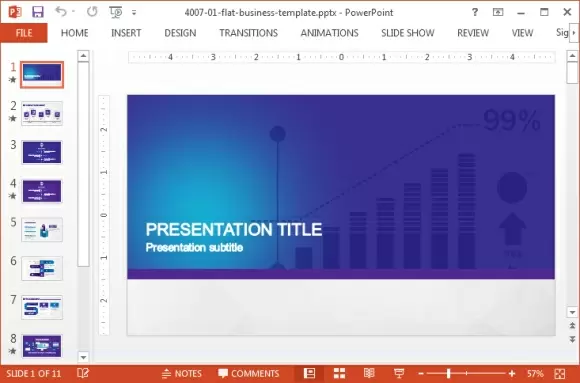The image size is (580, 383).
Task: Open the Undo history dropdown arrow
Action: [73, 12]
